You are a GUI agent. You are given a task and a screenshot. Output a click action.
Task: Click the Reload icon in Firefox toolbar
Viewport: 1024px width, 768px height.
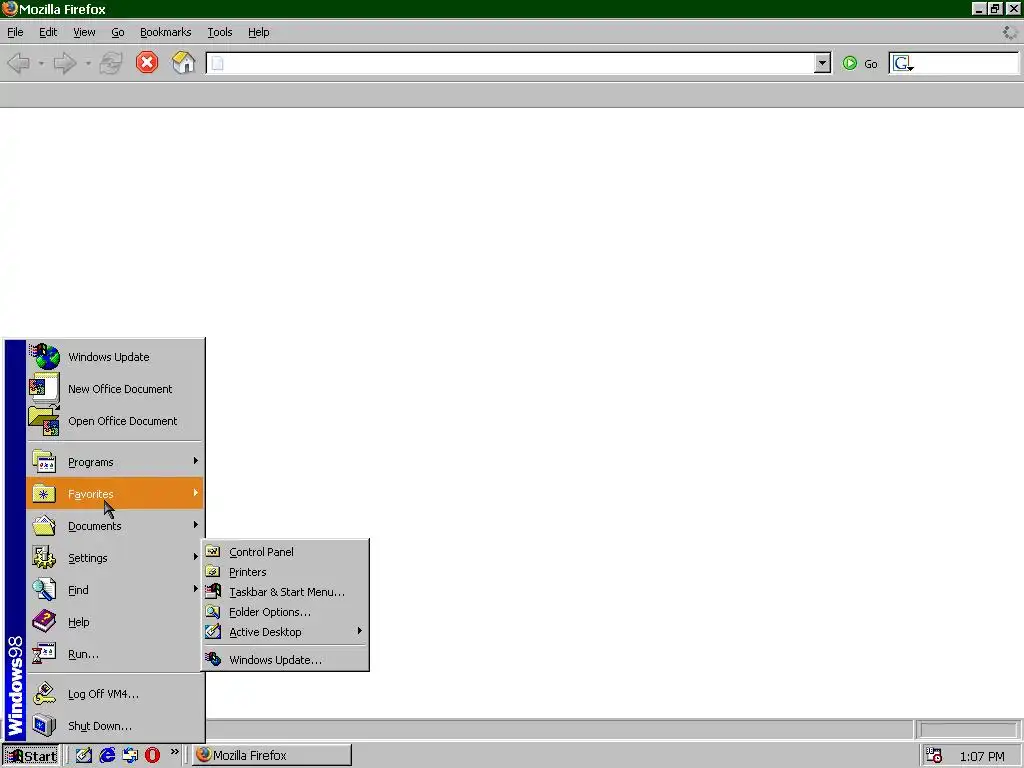[x=110, y=63]
